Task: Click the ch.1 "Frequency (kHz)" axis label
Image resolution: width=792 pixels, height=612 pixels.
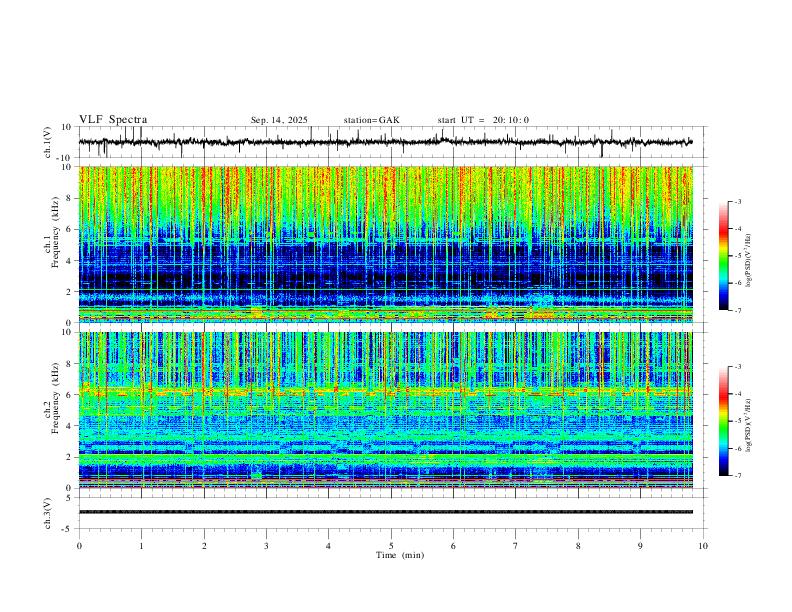Action: [55, 232]
